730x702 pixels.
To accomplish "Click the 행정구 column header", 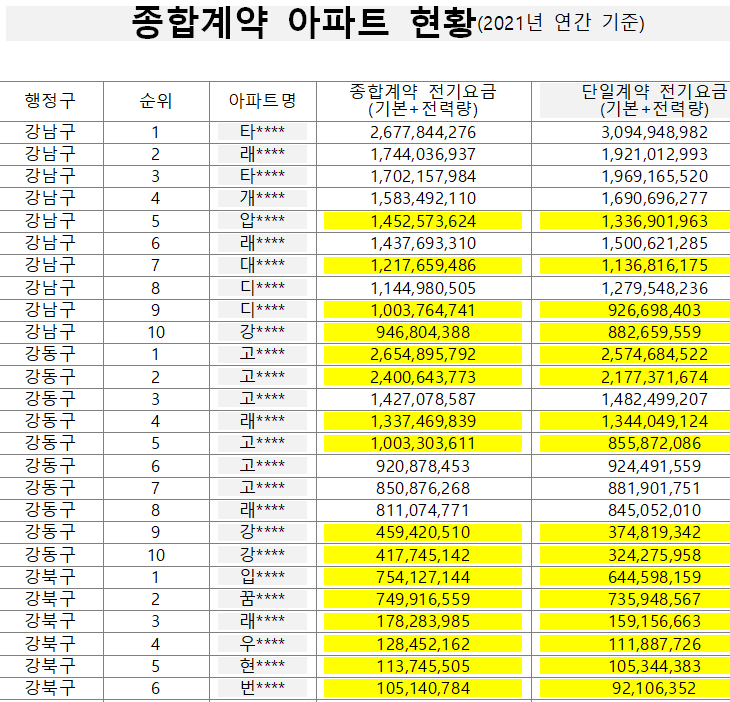I will (50, 101).
